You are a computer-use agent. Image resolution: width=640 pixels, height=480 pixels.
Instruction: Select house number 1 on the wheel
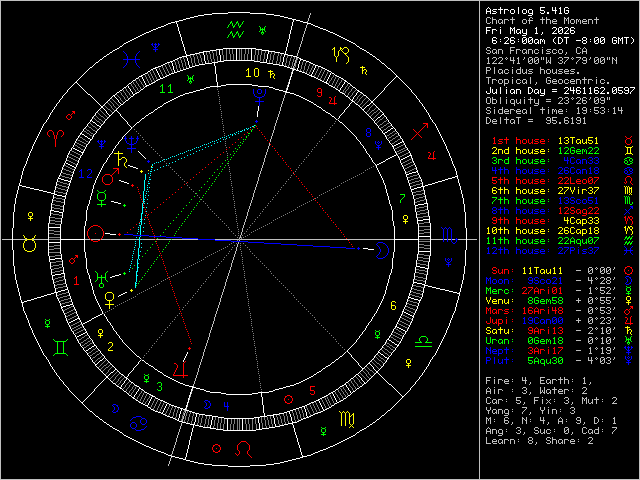76,280
